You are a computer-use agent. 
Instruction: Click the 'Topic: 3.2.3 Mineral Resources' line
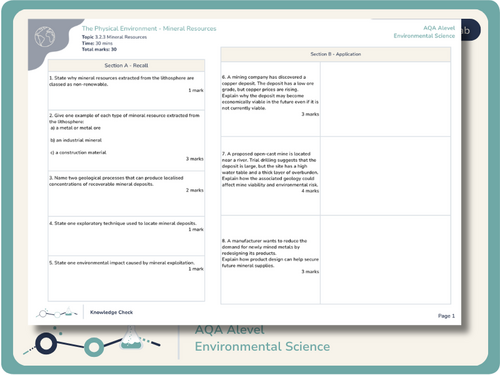114,37
